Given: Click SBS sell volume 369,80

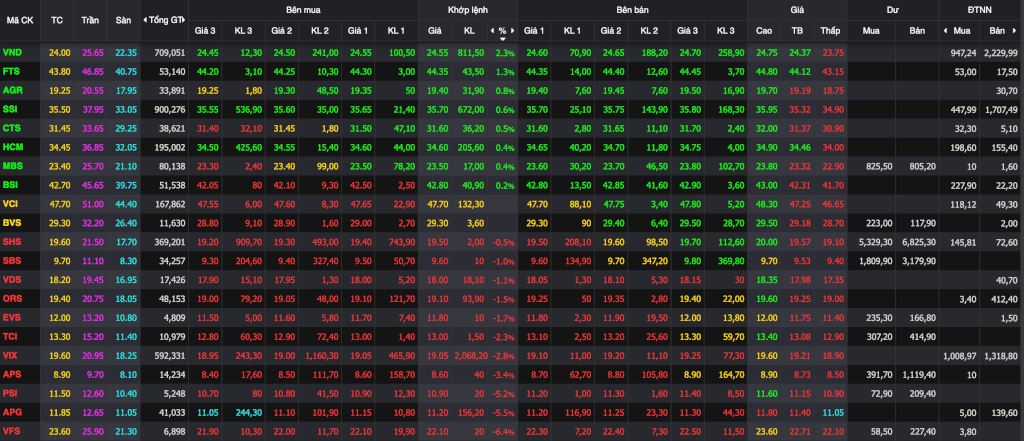Looking at the screenshot, I should tap(730, 261).
